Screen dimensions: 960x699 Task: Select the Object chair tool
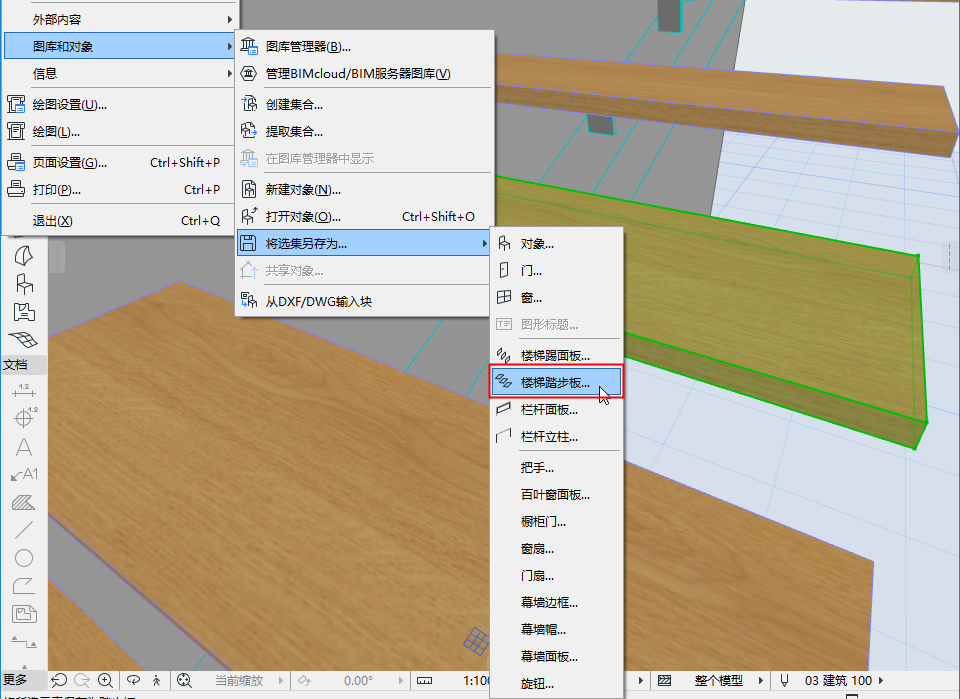(24, 284)
